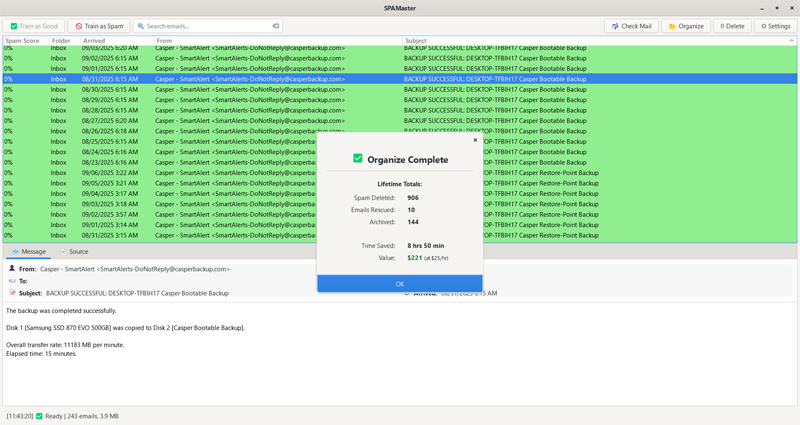Close the Organize Complete popup with the X
The height and width of the screenshot is (425, 800).
click(x=475, y=140)
